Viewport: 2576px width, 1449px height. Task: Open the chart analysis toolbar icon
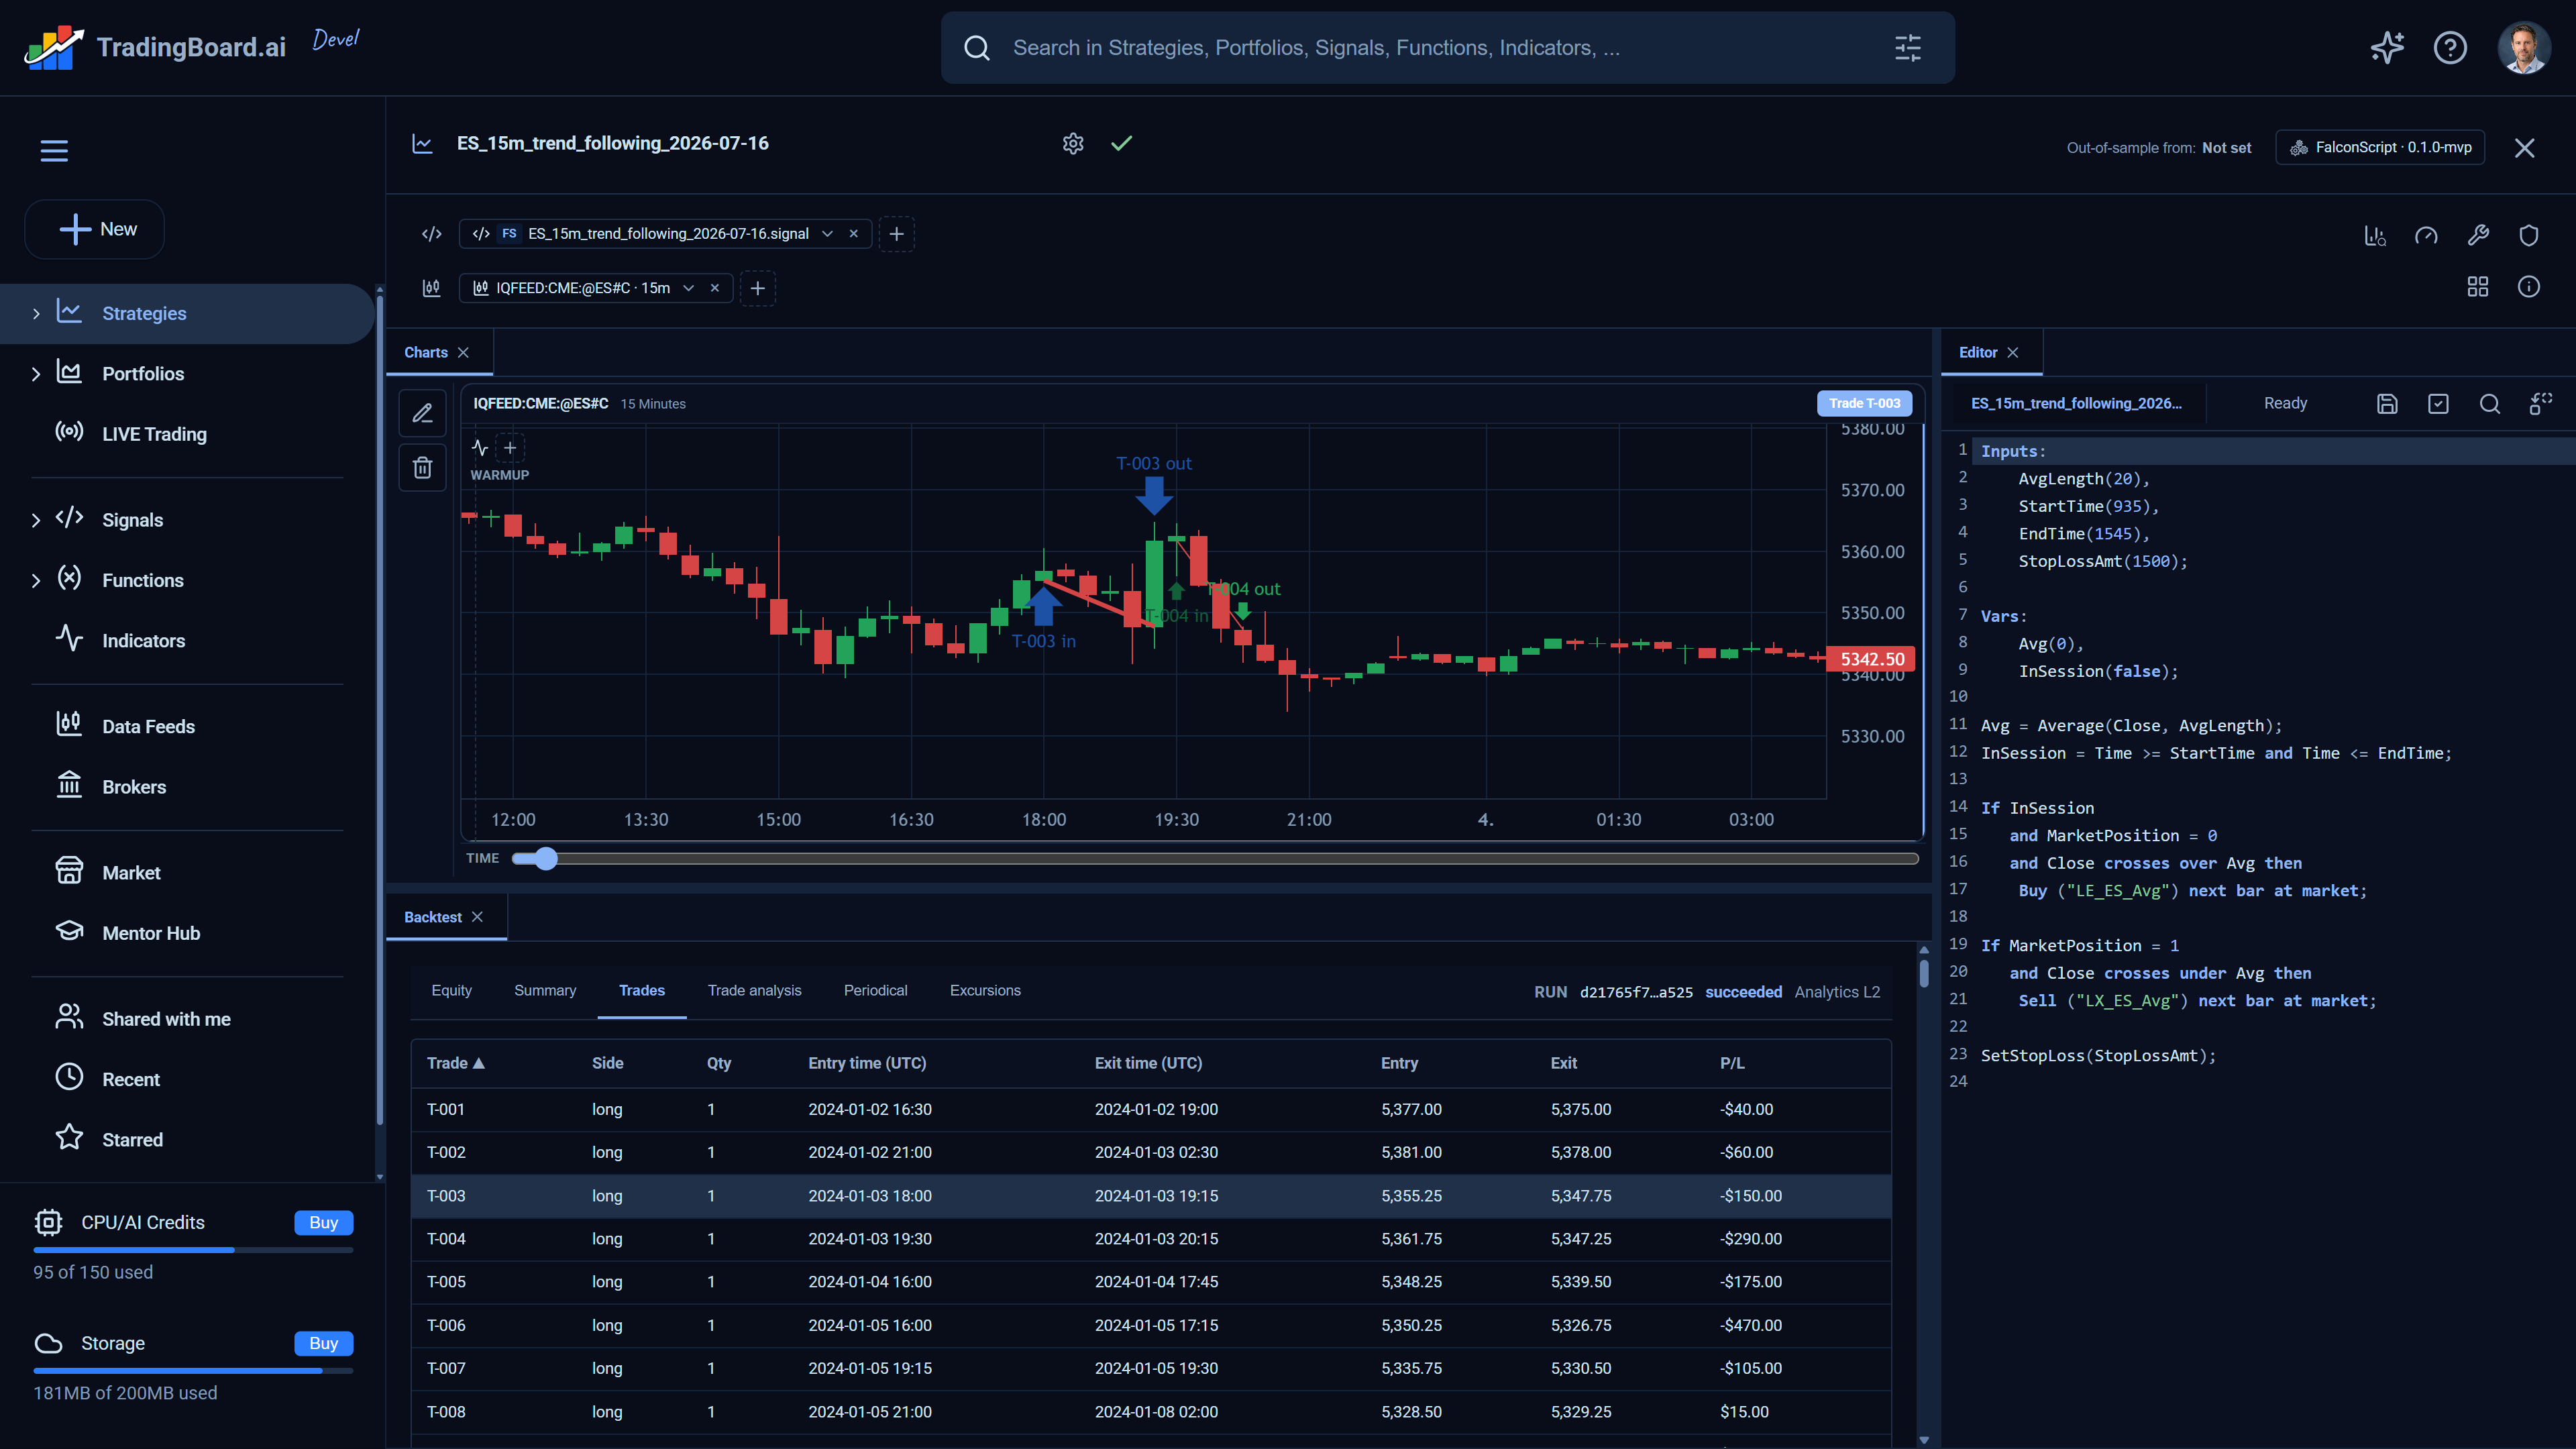point(2375,236)
